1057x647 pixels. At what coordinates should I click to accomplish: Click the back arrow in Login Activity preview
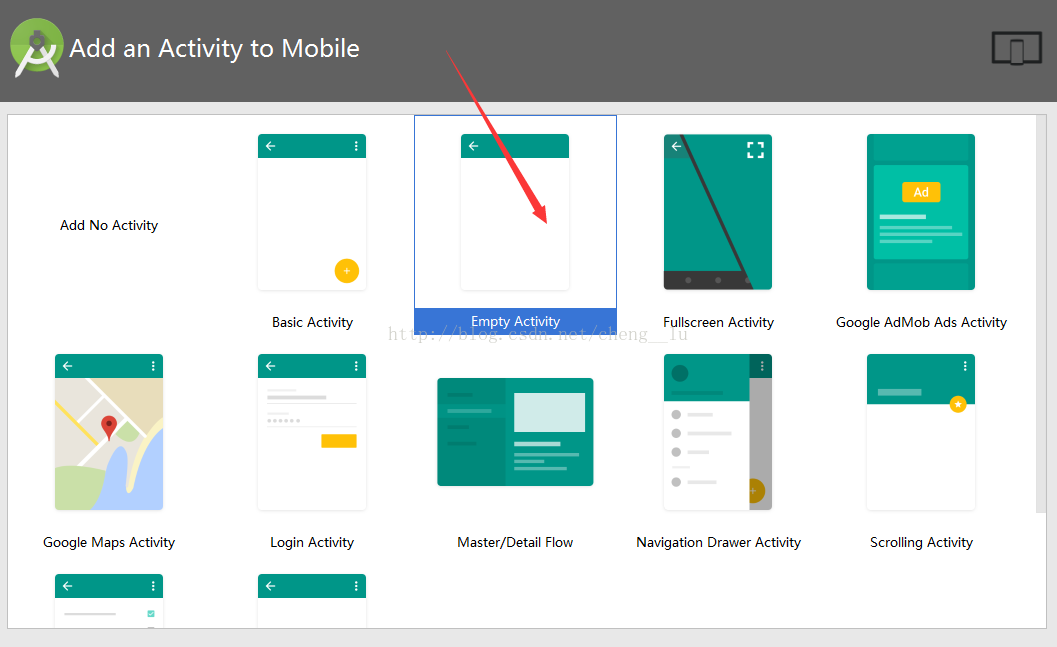(270, 366)
